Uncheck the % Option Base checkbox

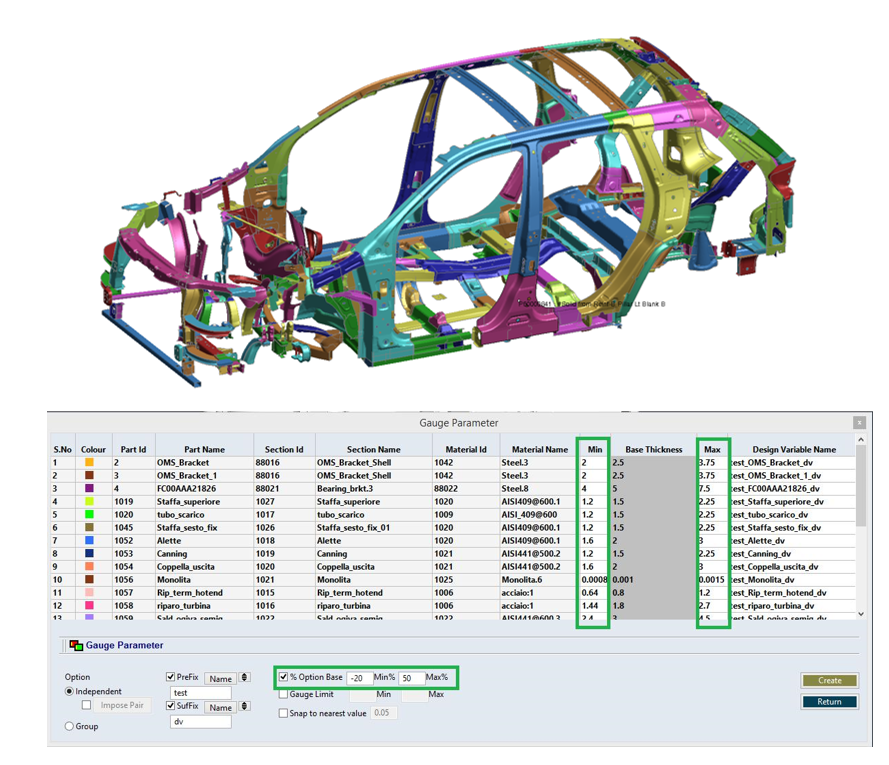click(284, 678)
